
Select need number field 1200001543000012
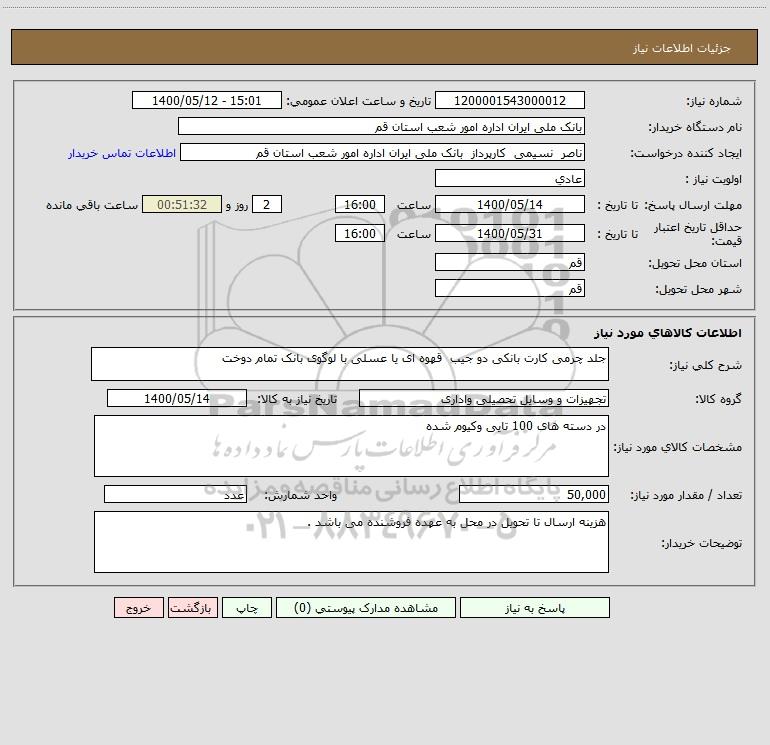pyautogui.click(x=510, y=100)
